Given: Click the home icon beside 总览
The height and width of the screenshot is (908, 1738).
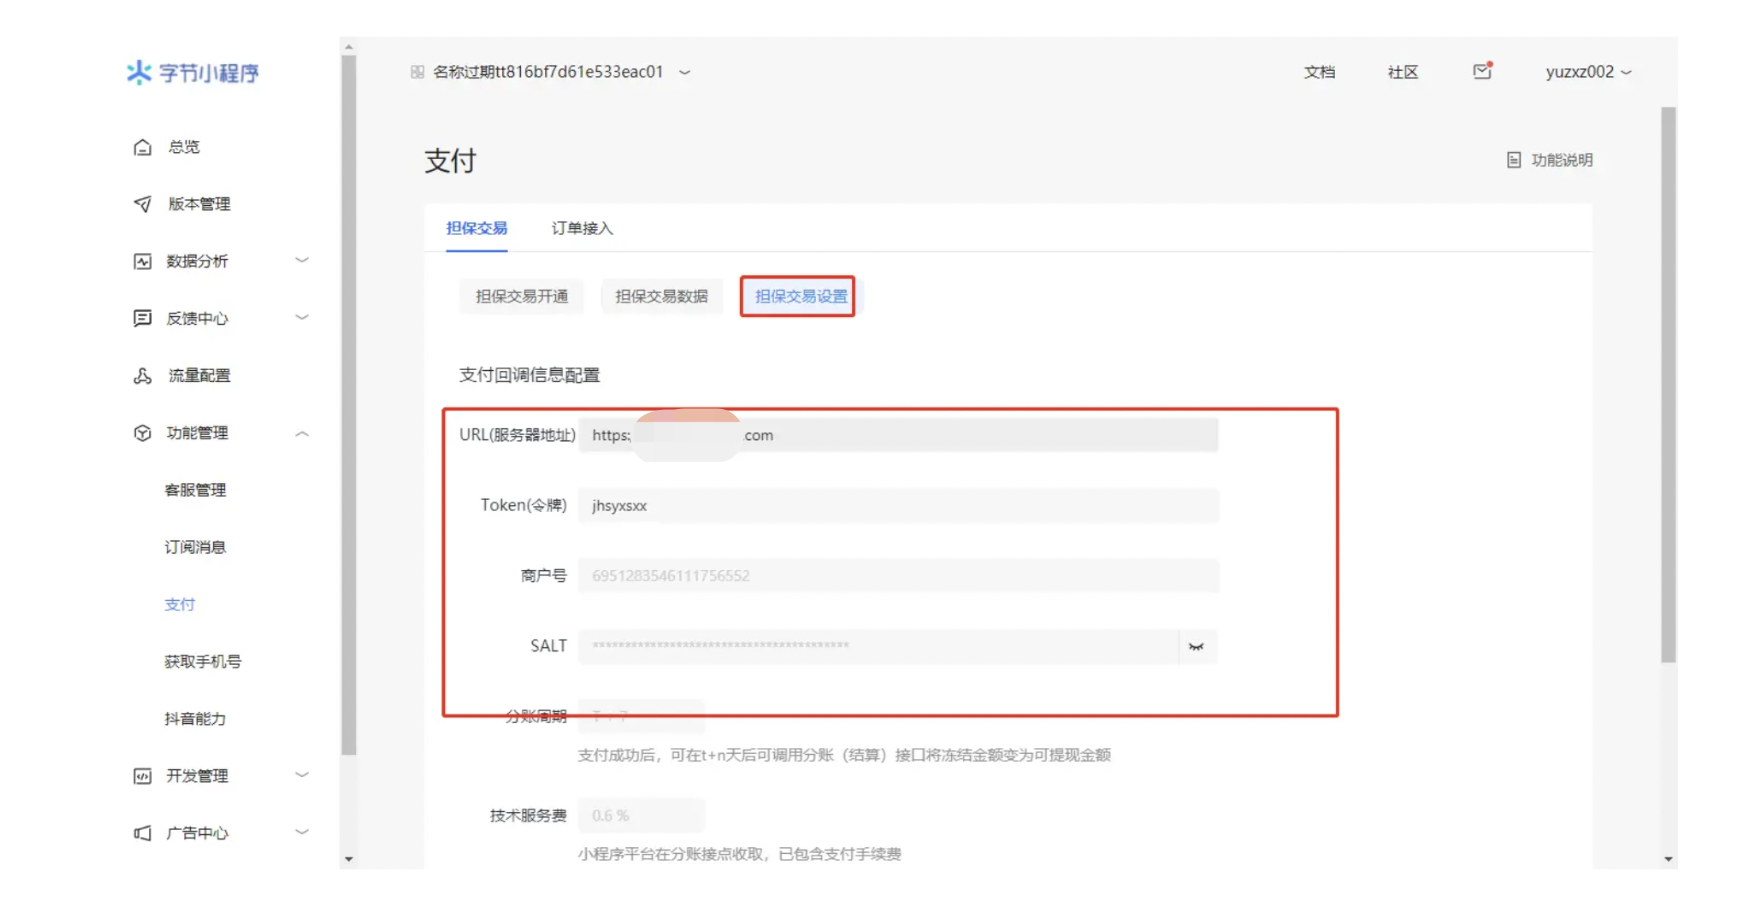Looking at the screenshot, I should (143, 147).
